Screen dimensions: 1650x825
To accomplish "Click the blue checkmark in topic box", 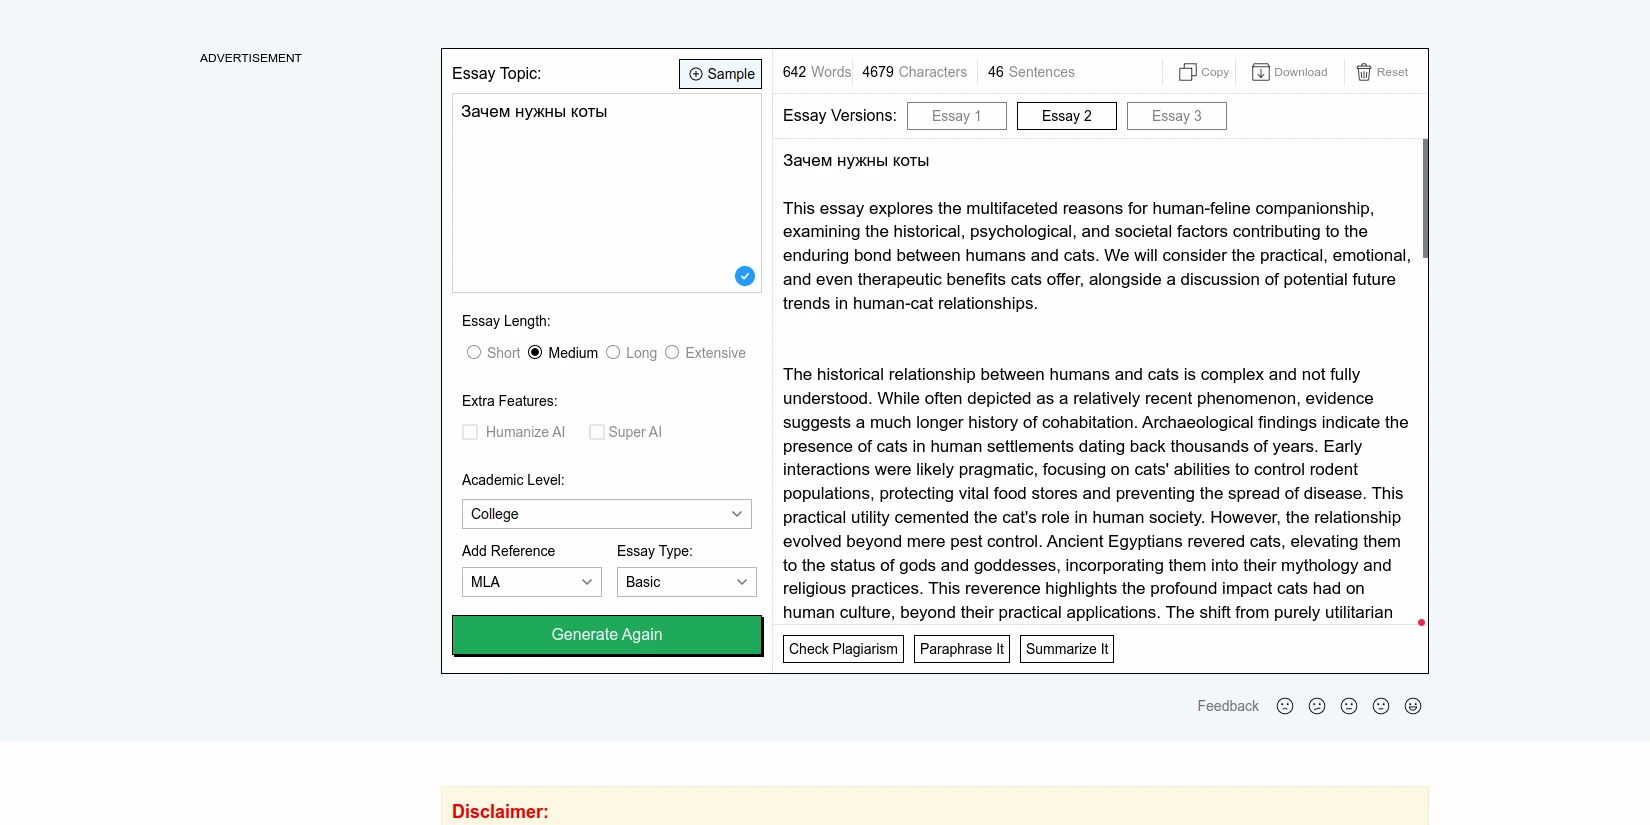I will [x=745, y=276].
